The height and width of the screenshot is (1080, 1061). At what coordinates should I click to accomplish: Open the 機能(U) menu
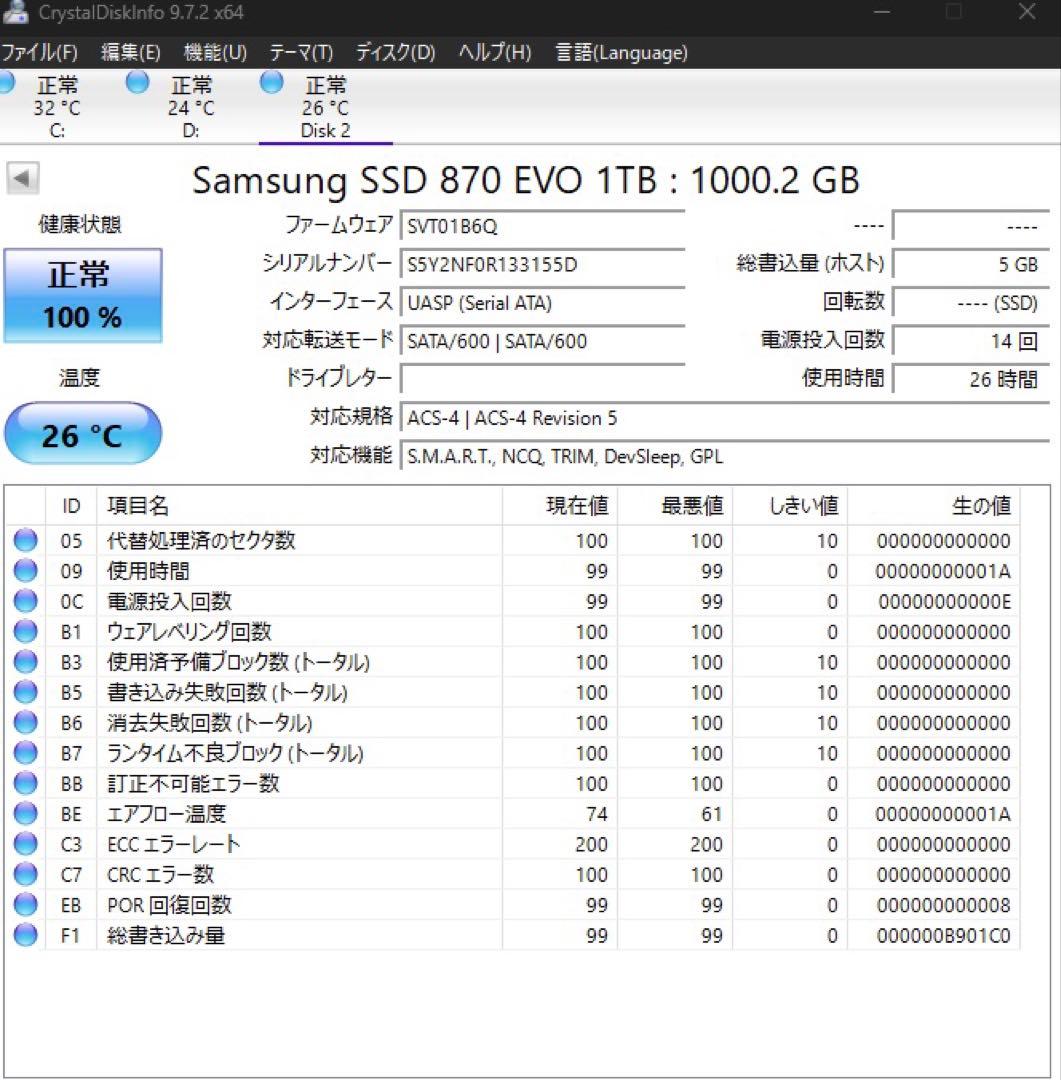(x=213, y=52)
